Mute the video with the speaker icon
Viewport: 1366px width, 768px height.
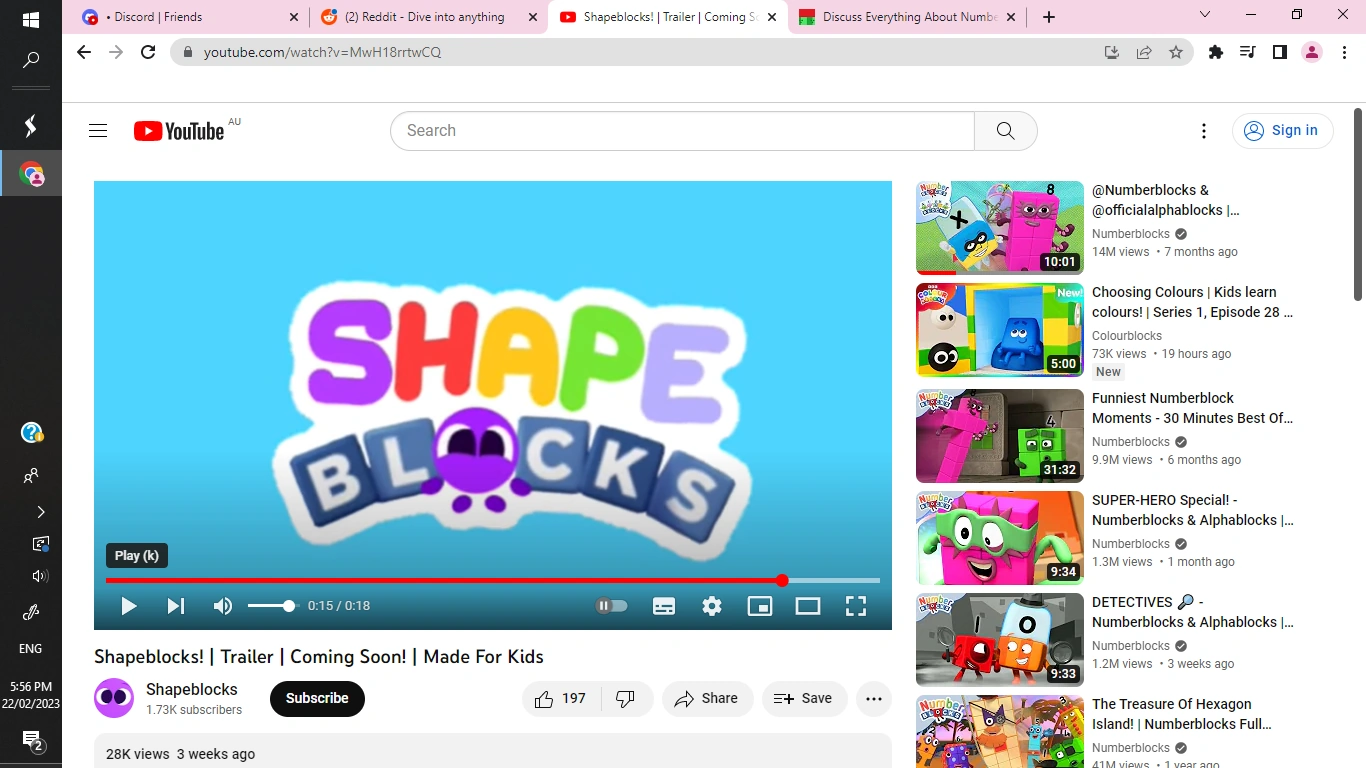[x=222, y=605]
